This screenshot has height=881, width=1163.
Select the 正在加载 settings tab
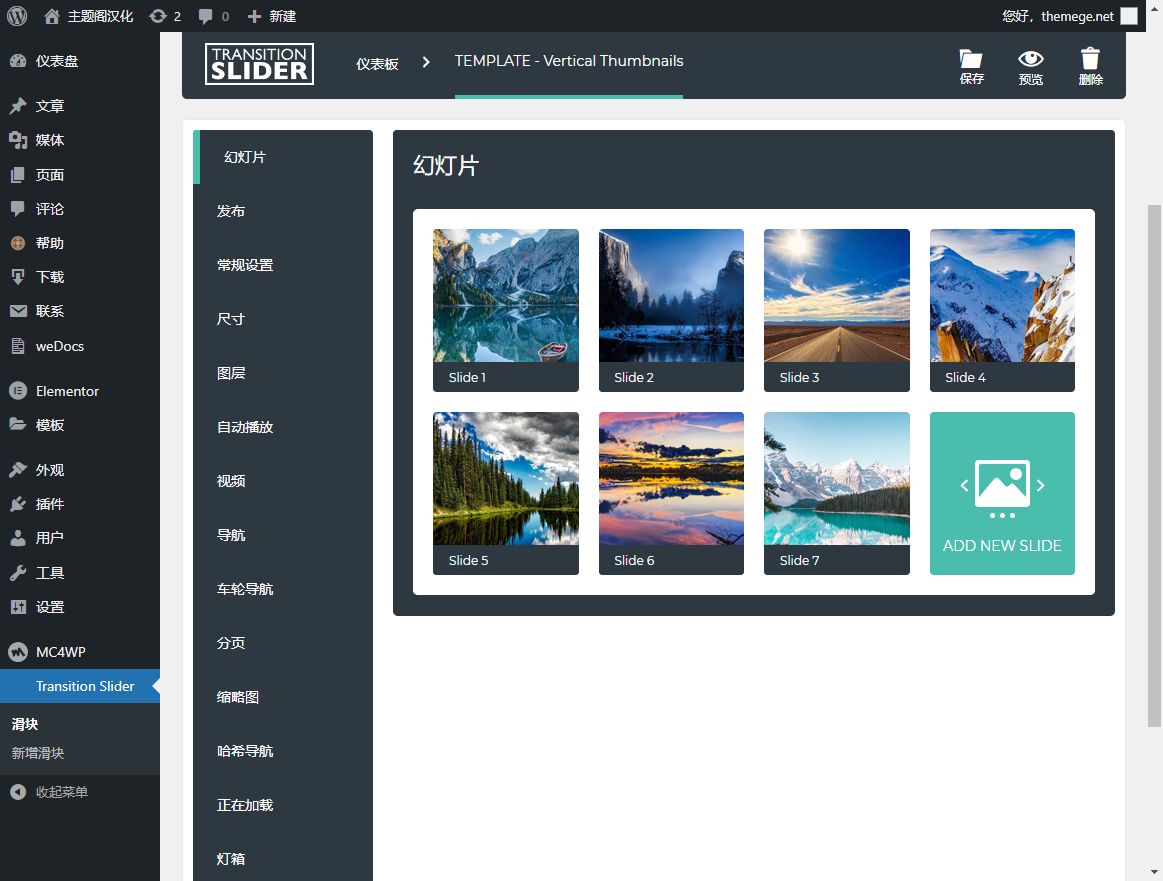[283, 805]
